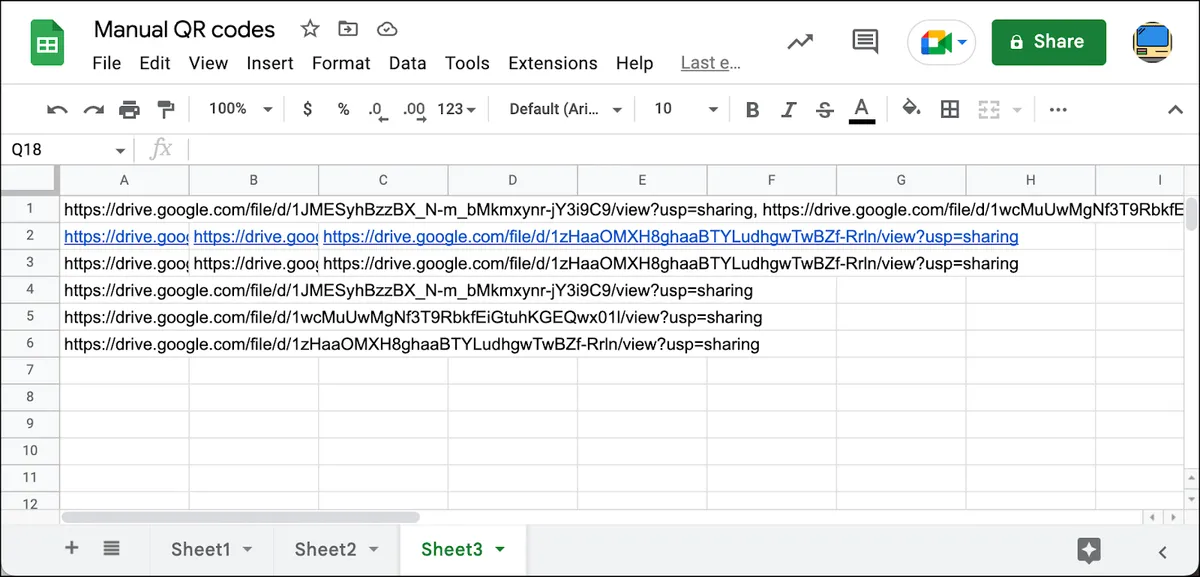This screenshot has width=1200, height=577.
Task: Toggle strikethrough formatting
Action: point(824,109)
